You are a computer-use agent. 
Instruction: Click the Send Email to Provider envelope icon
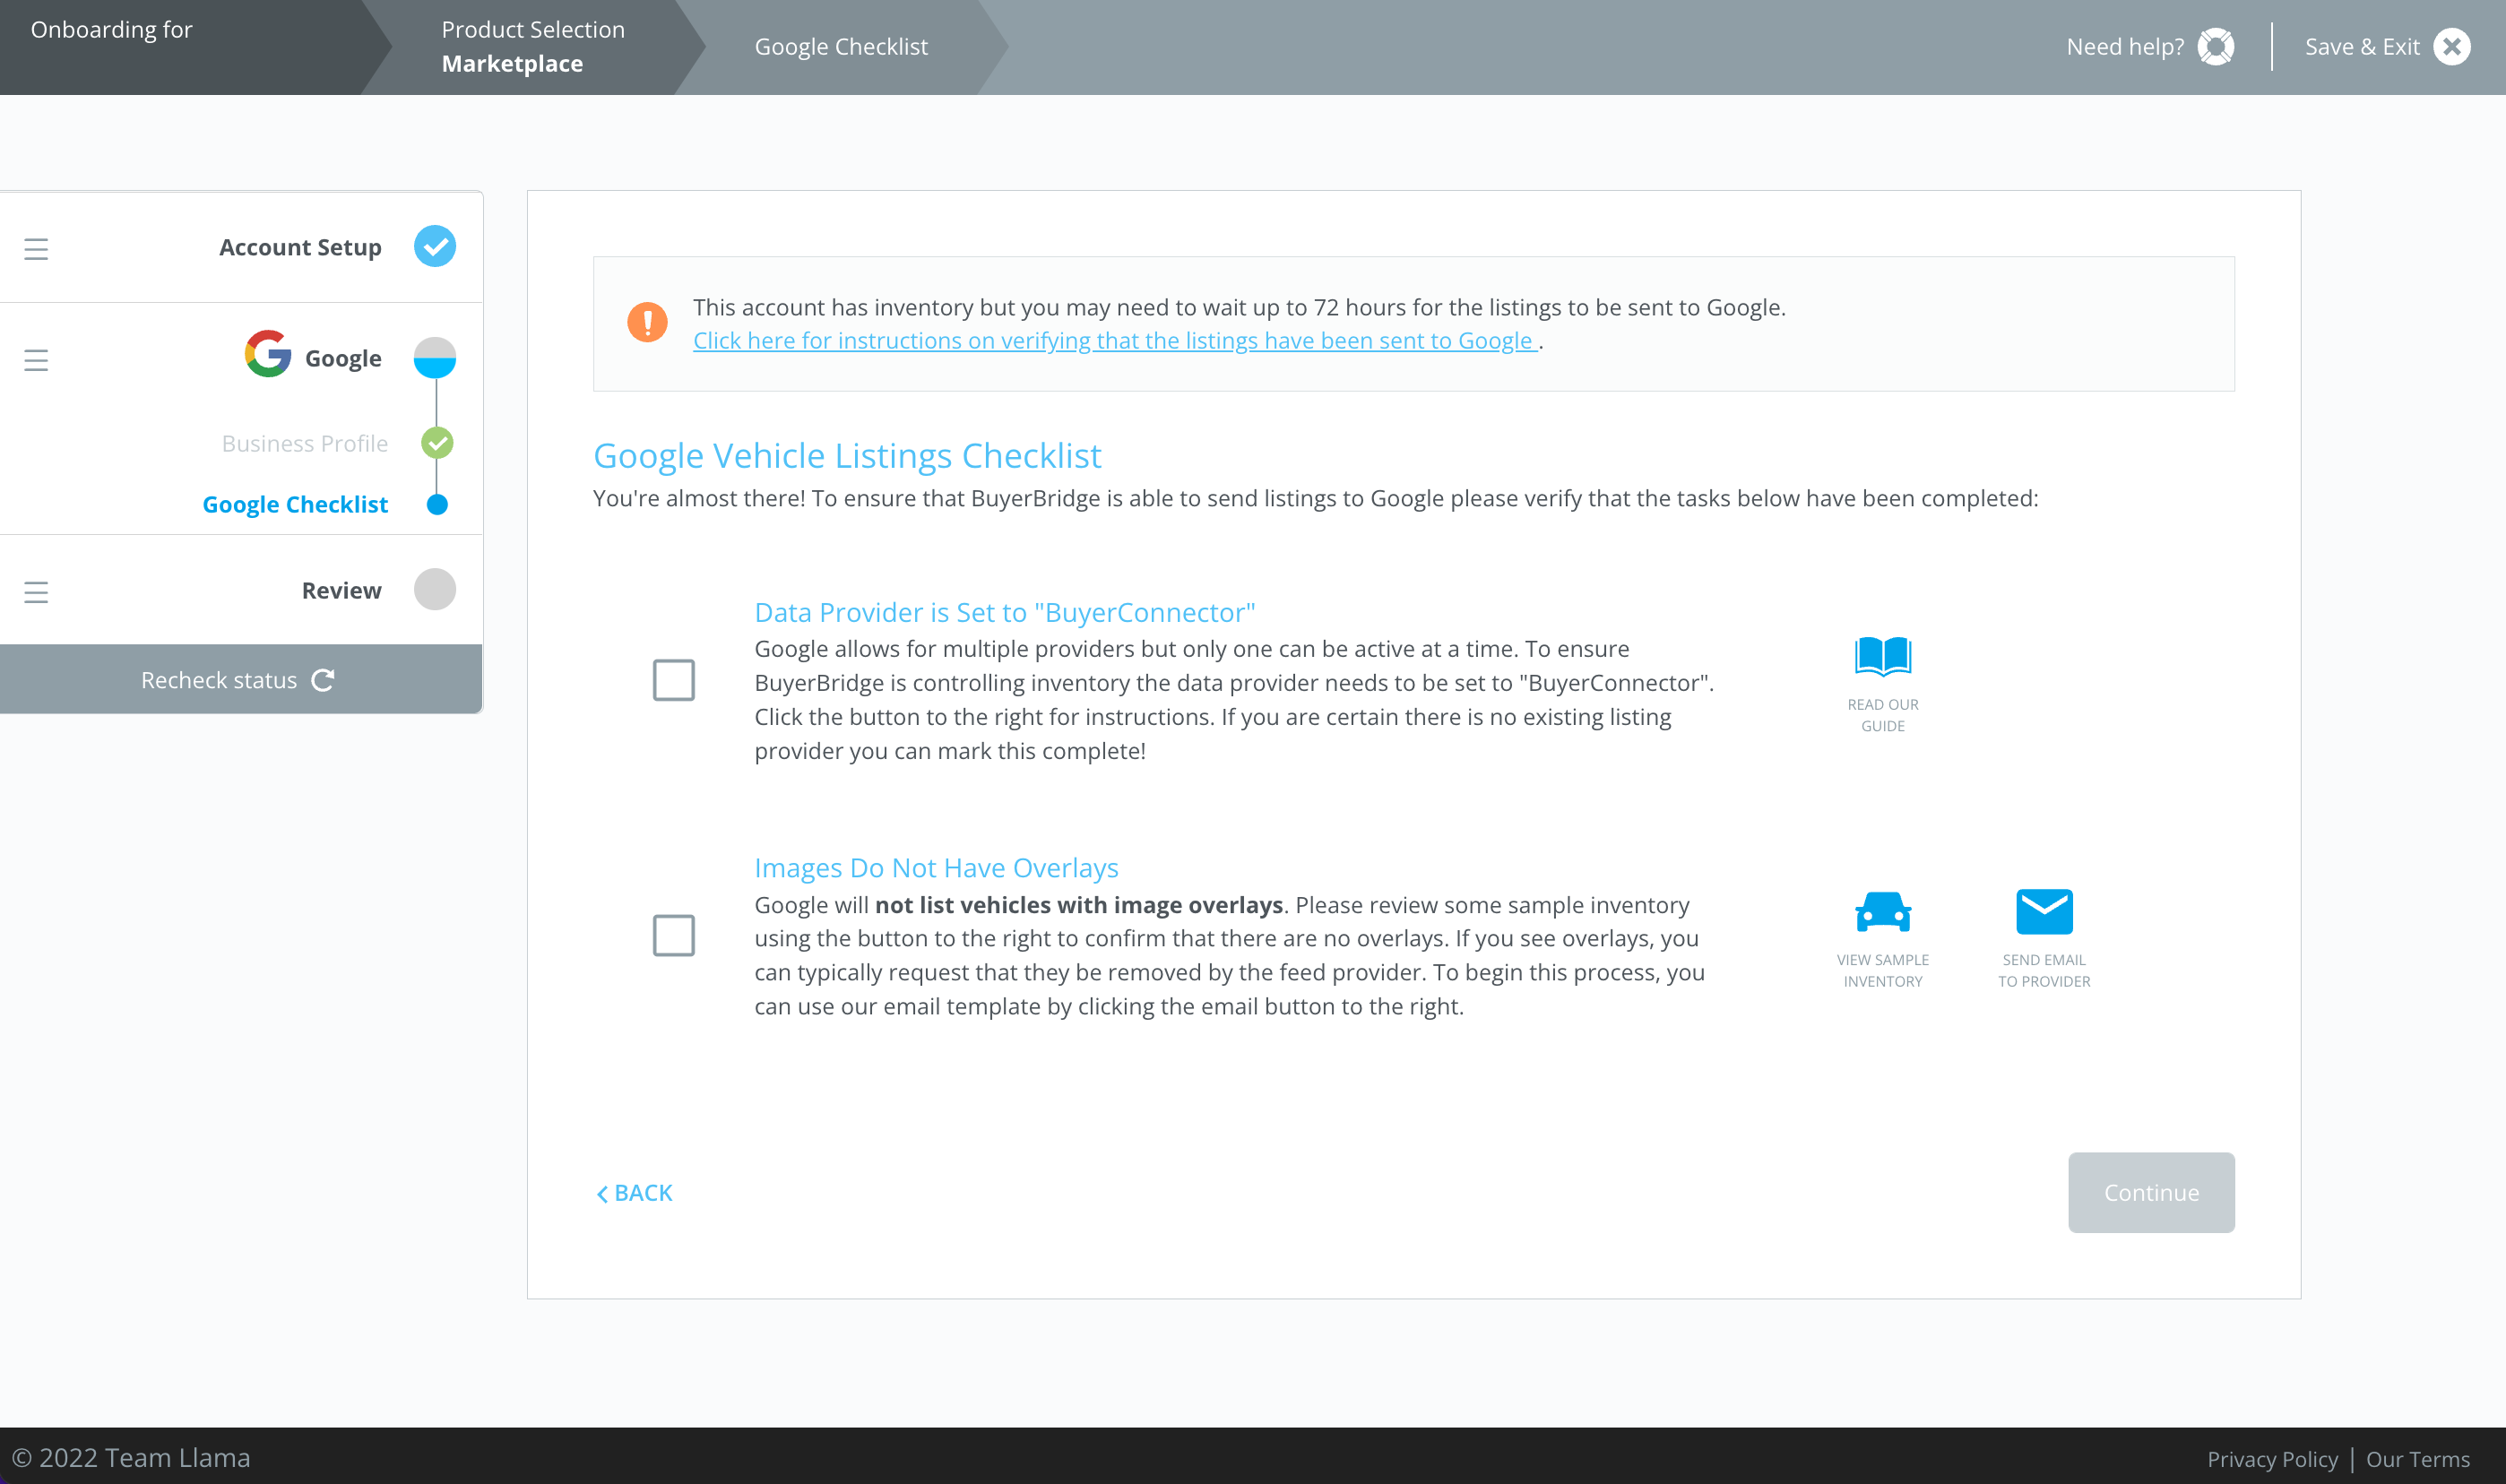pyautogui.click(x=2044, y=911)
